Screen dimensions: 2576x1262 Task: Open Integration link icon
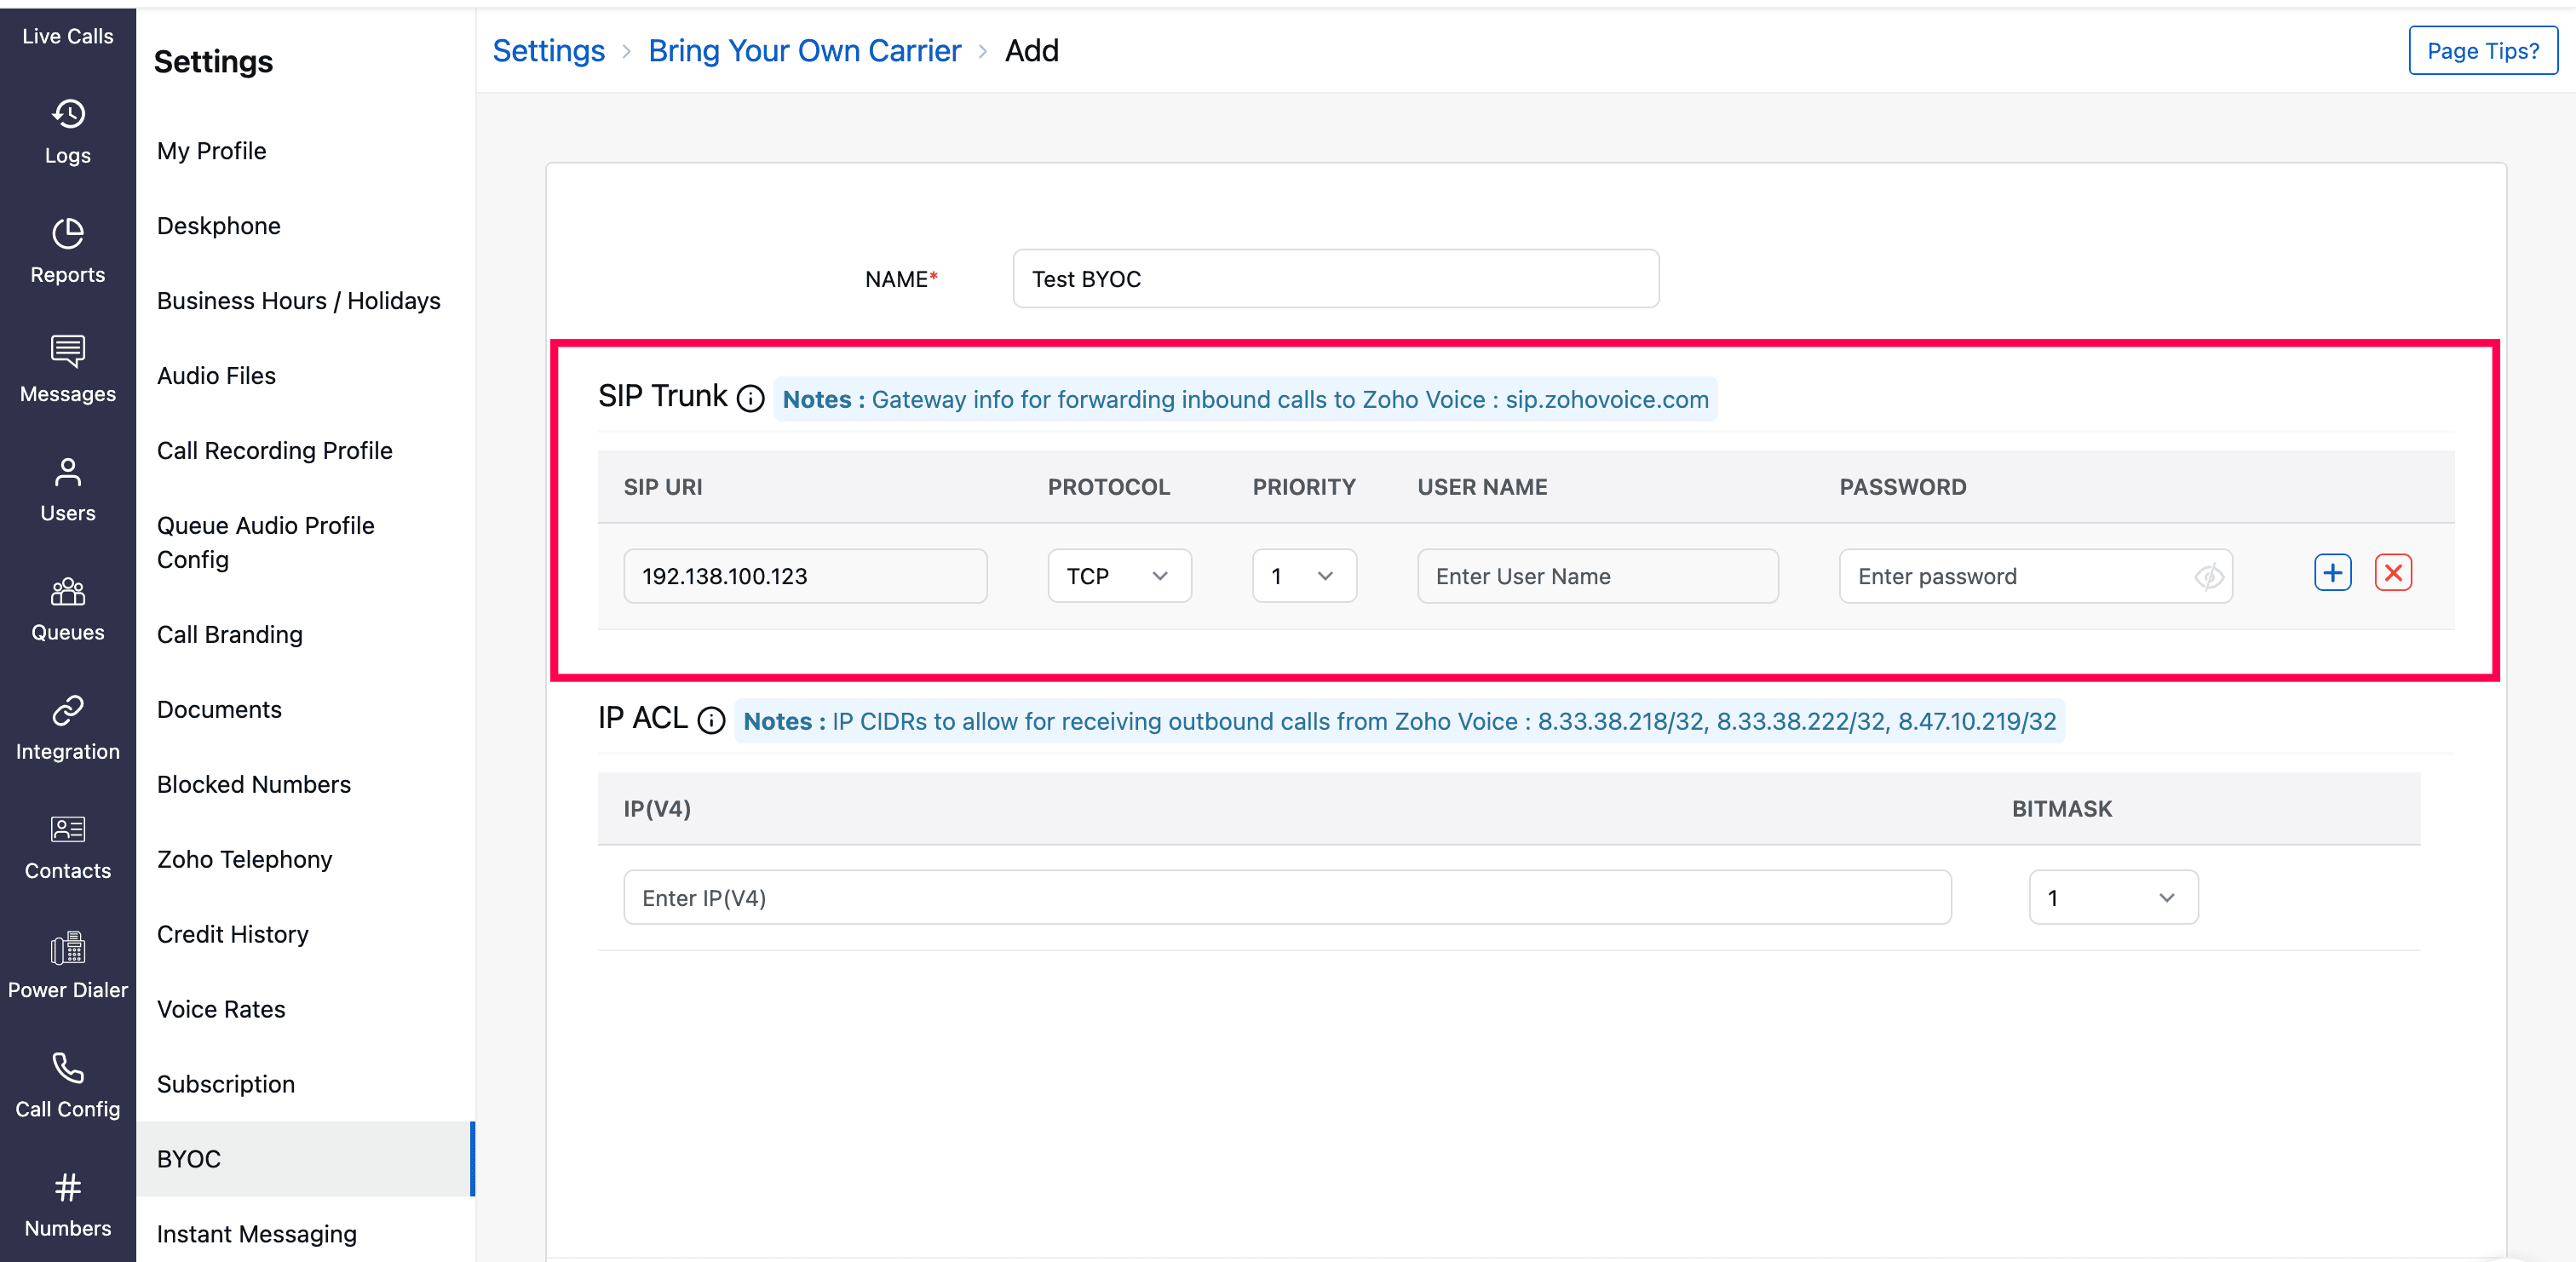click(67, 711)
